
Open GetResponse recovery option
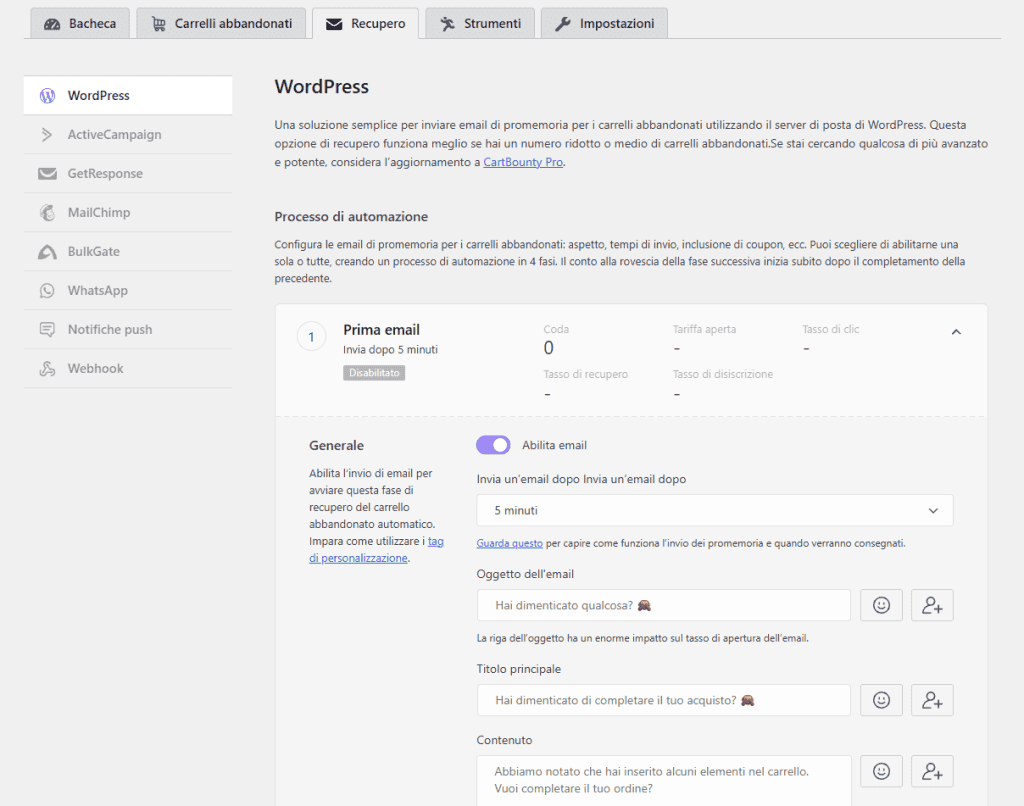128,174
